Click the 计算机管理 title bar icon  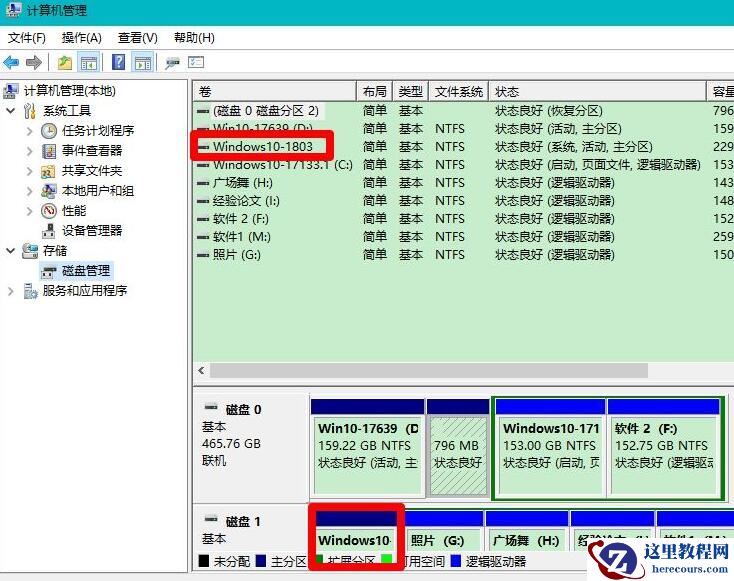click(x=14, y=10)
